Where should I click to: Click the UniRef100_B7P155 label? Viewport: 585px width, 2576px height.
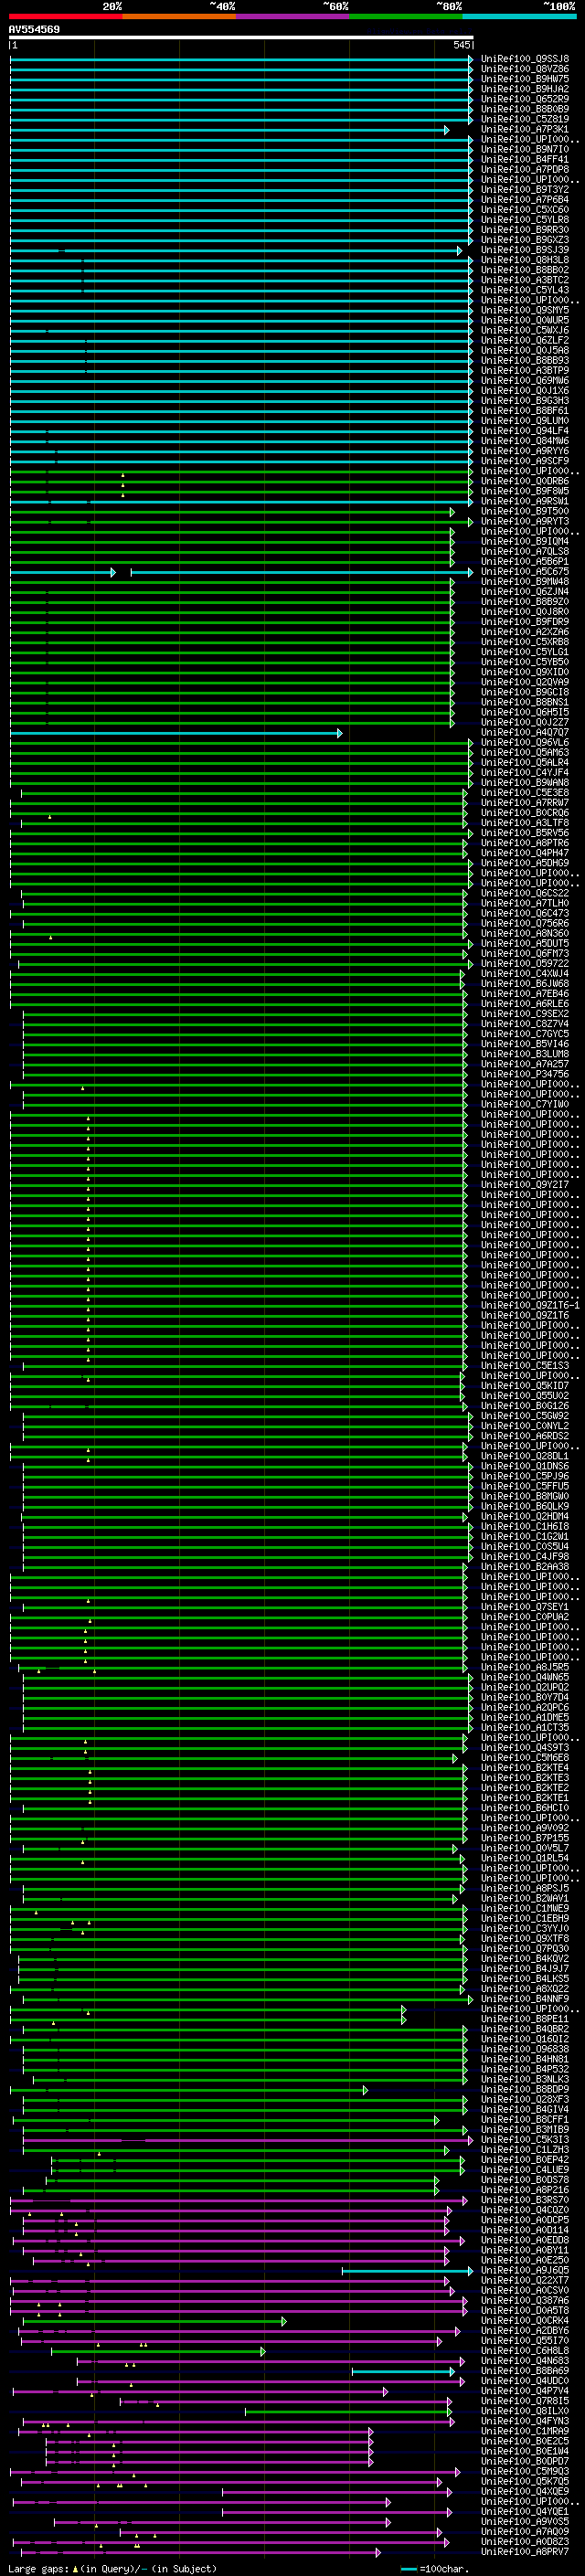click(x=525, y=1838)
